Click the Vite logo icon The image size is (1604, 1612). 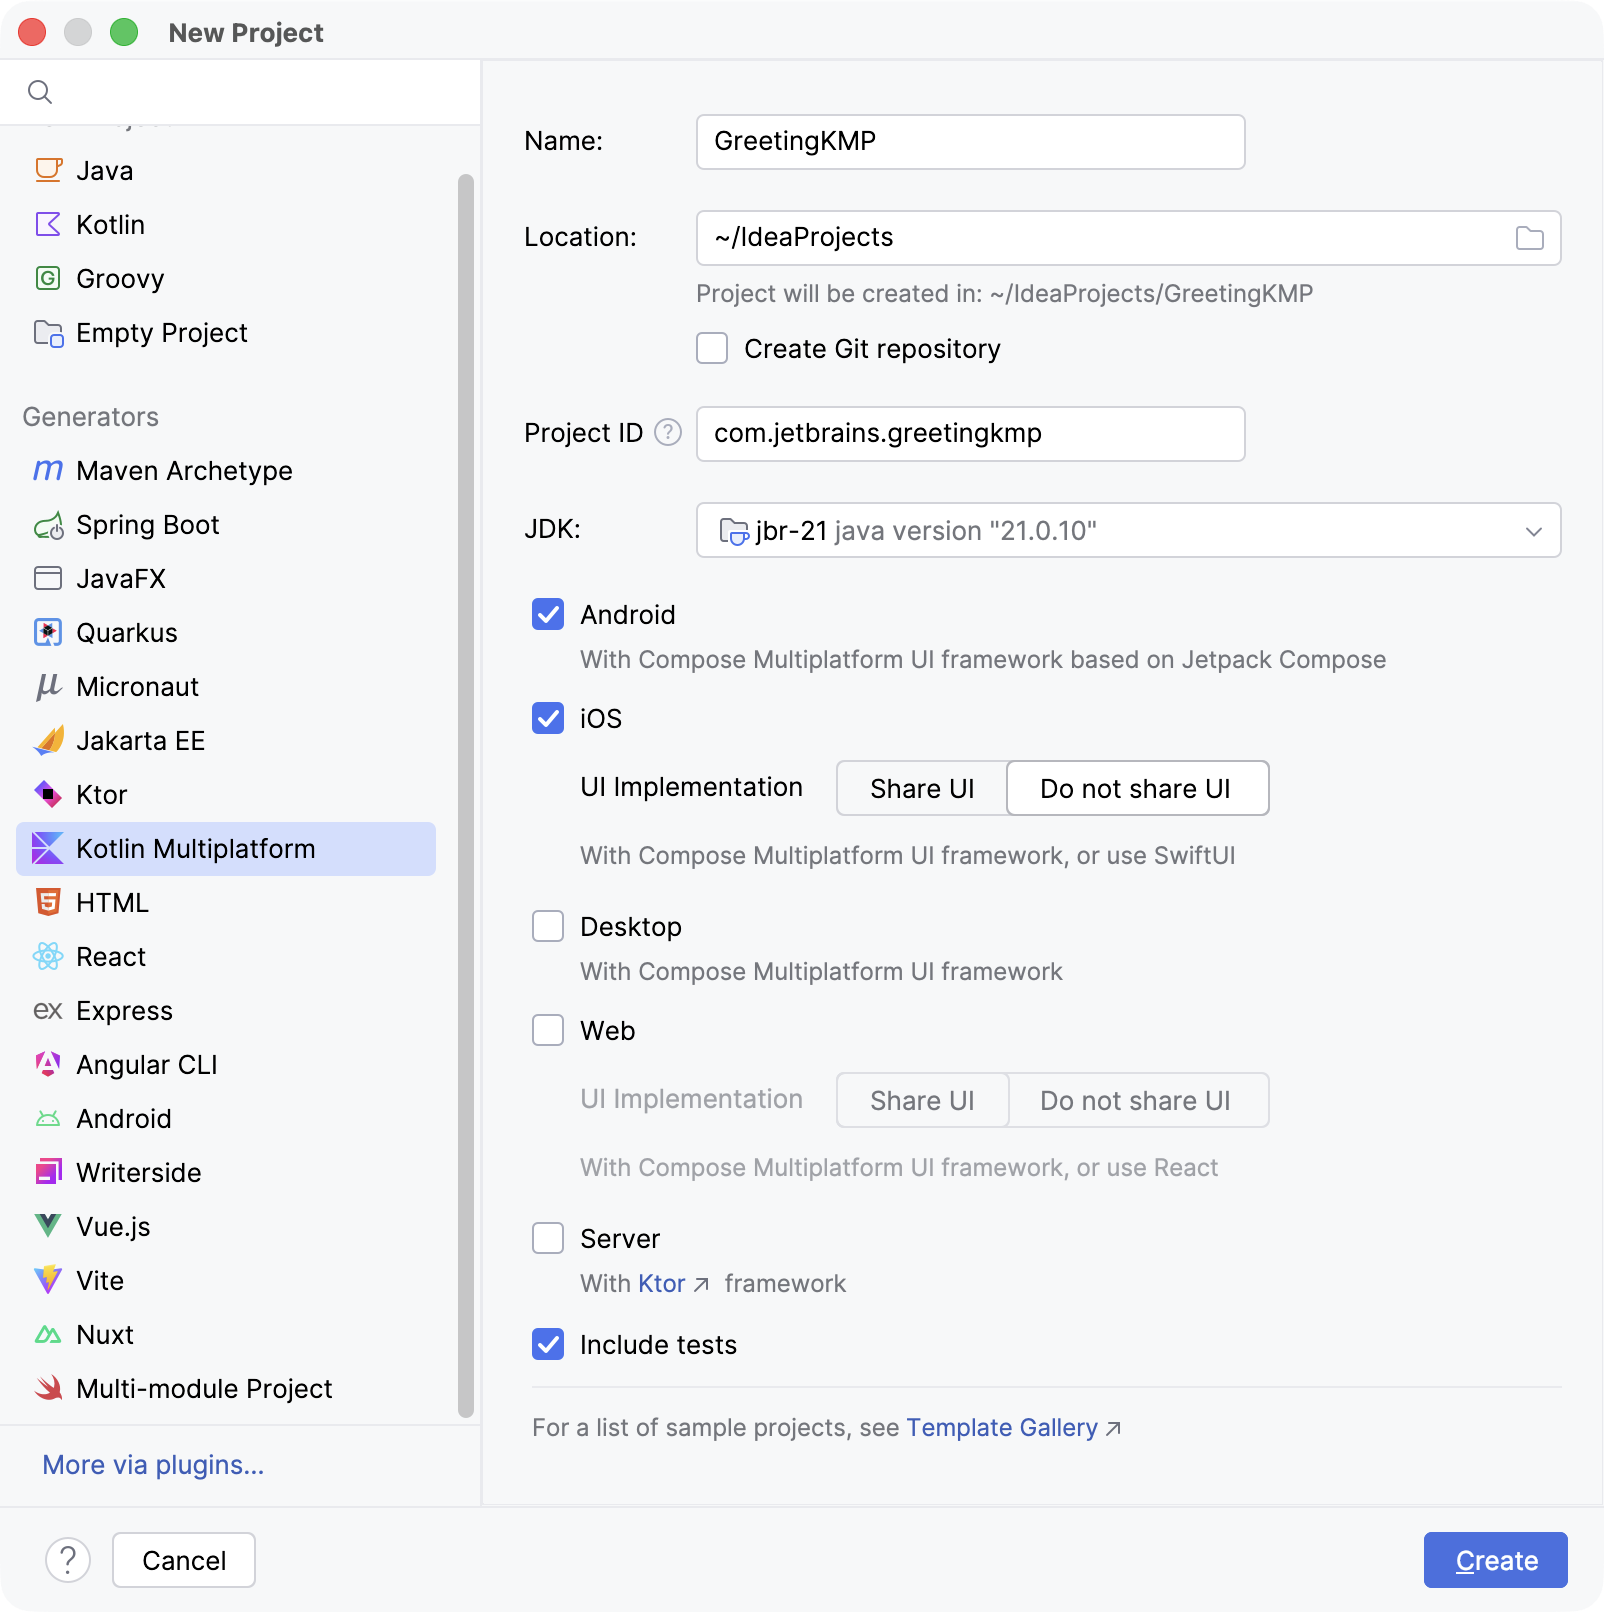pyautogui.click(x=48, y=1280)
